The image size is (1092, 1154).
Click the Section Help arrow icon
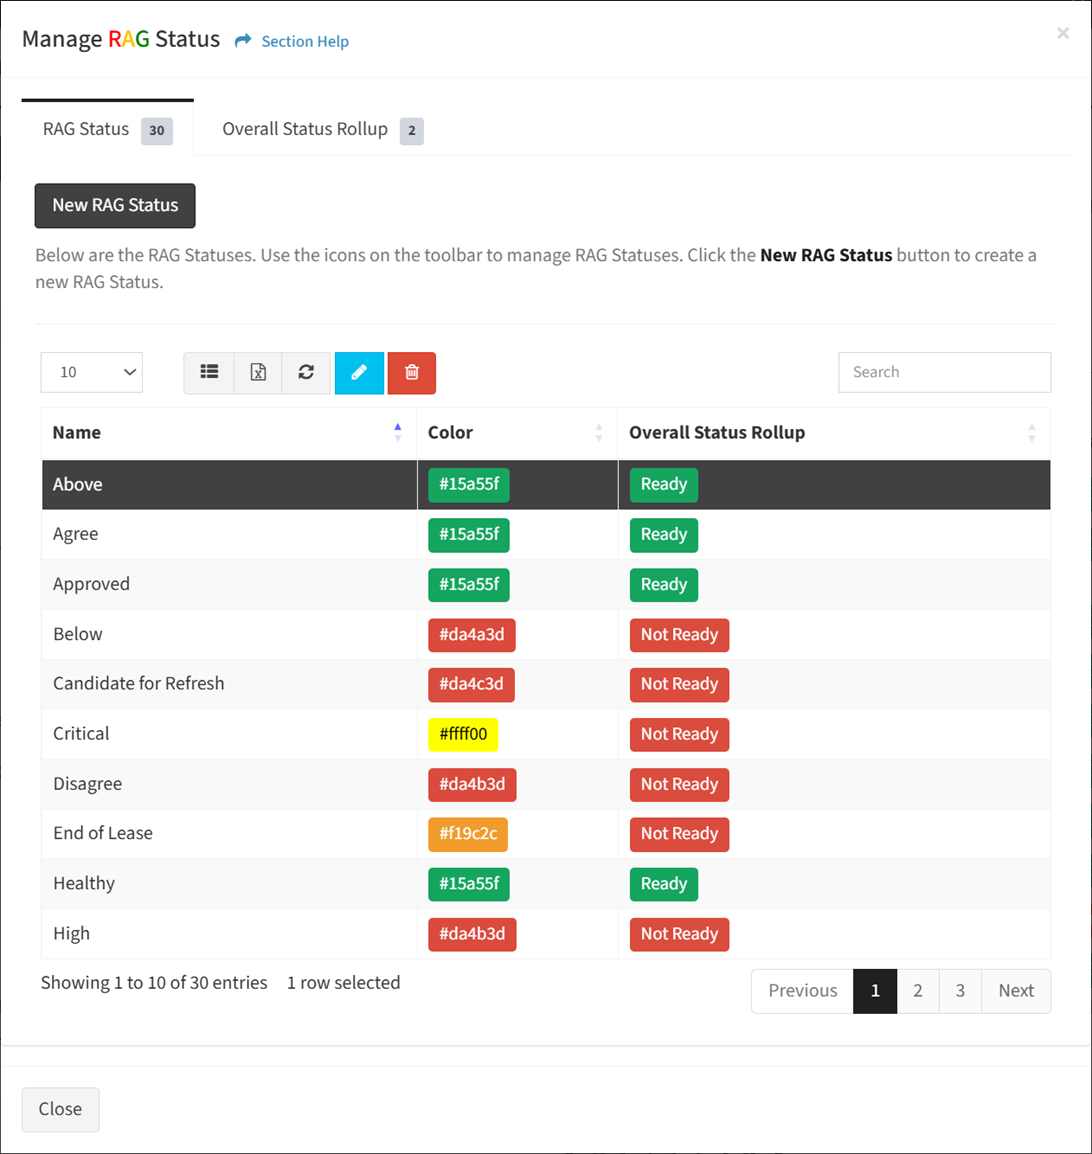[243, 40]
